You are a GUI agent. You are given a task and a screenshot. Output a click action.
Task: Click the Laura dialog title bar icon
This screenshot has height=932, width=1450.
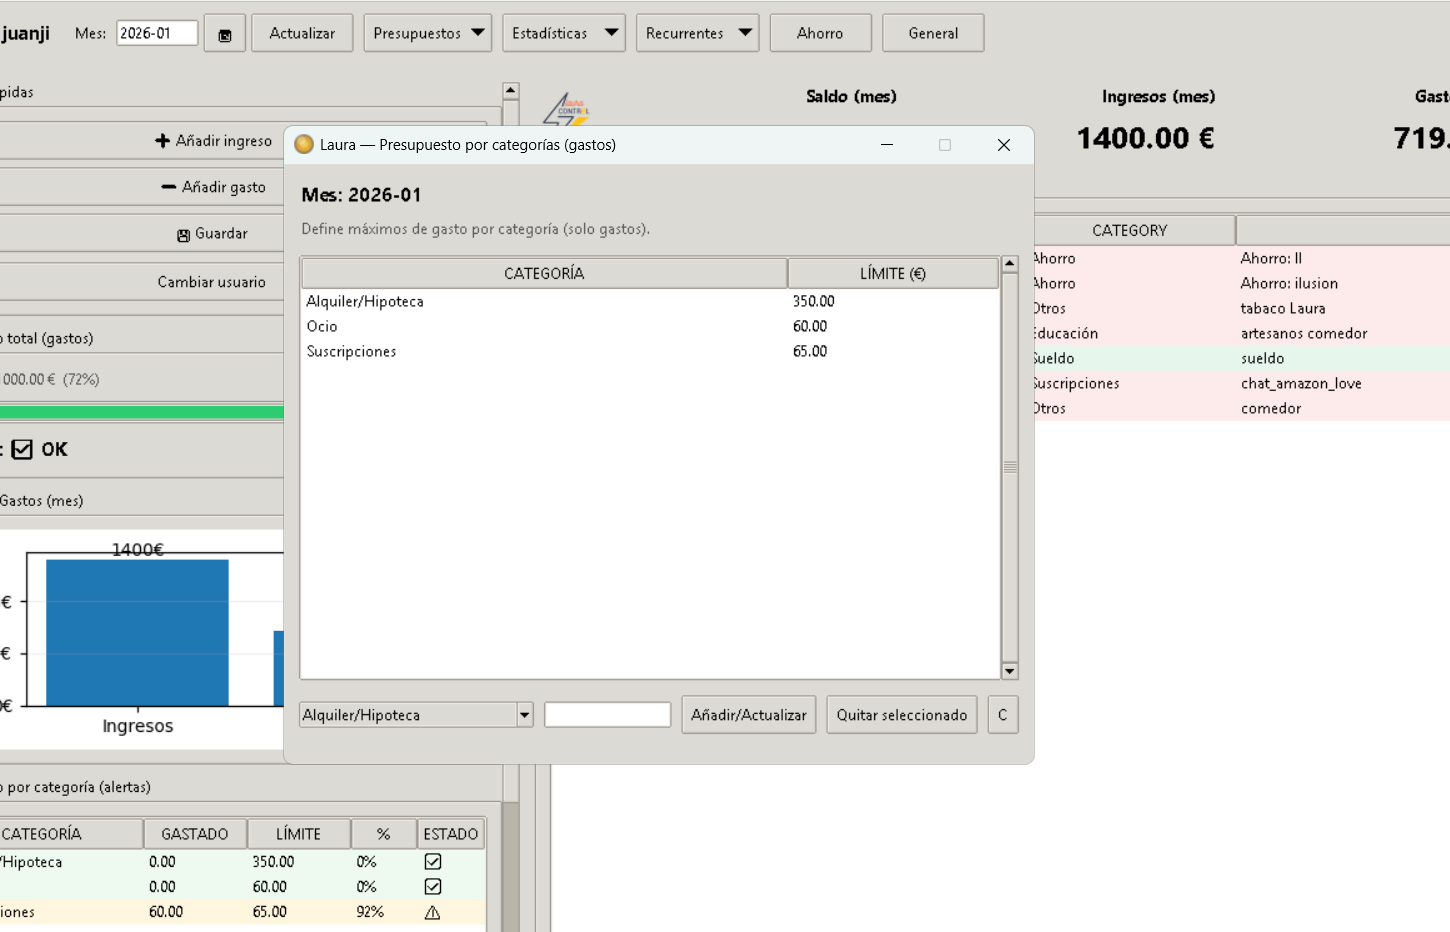tap(305, 145)
